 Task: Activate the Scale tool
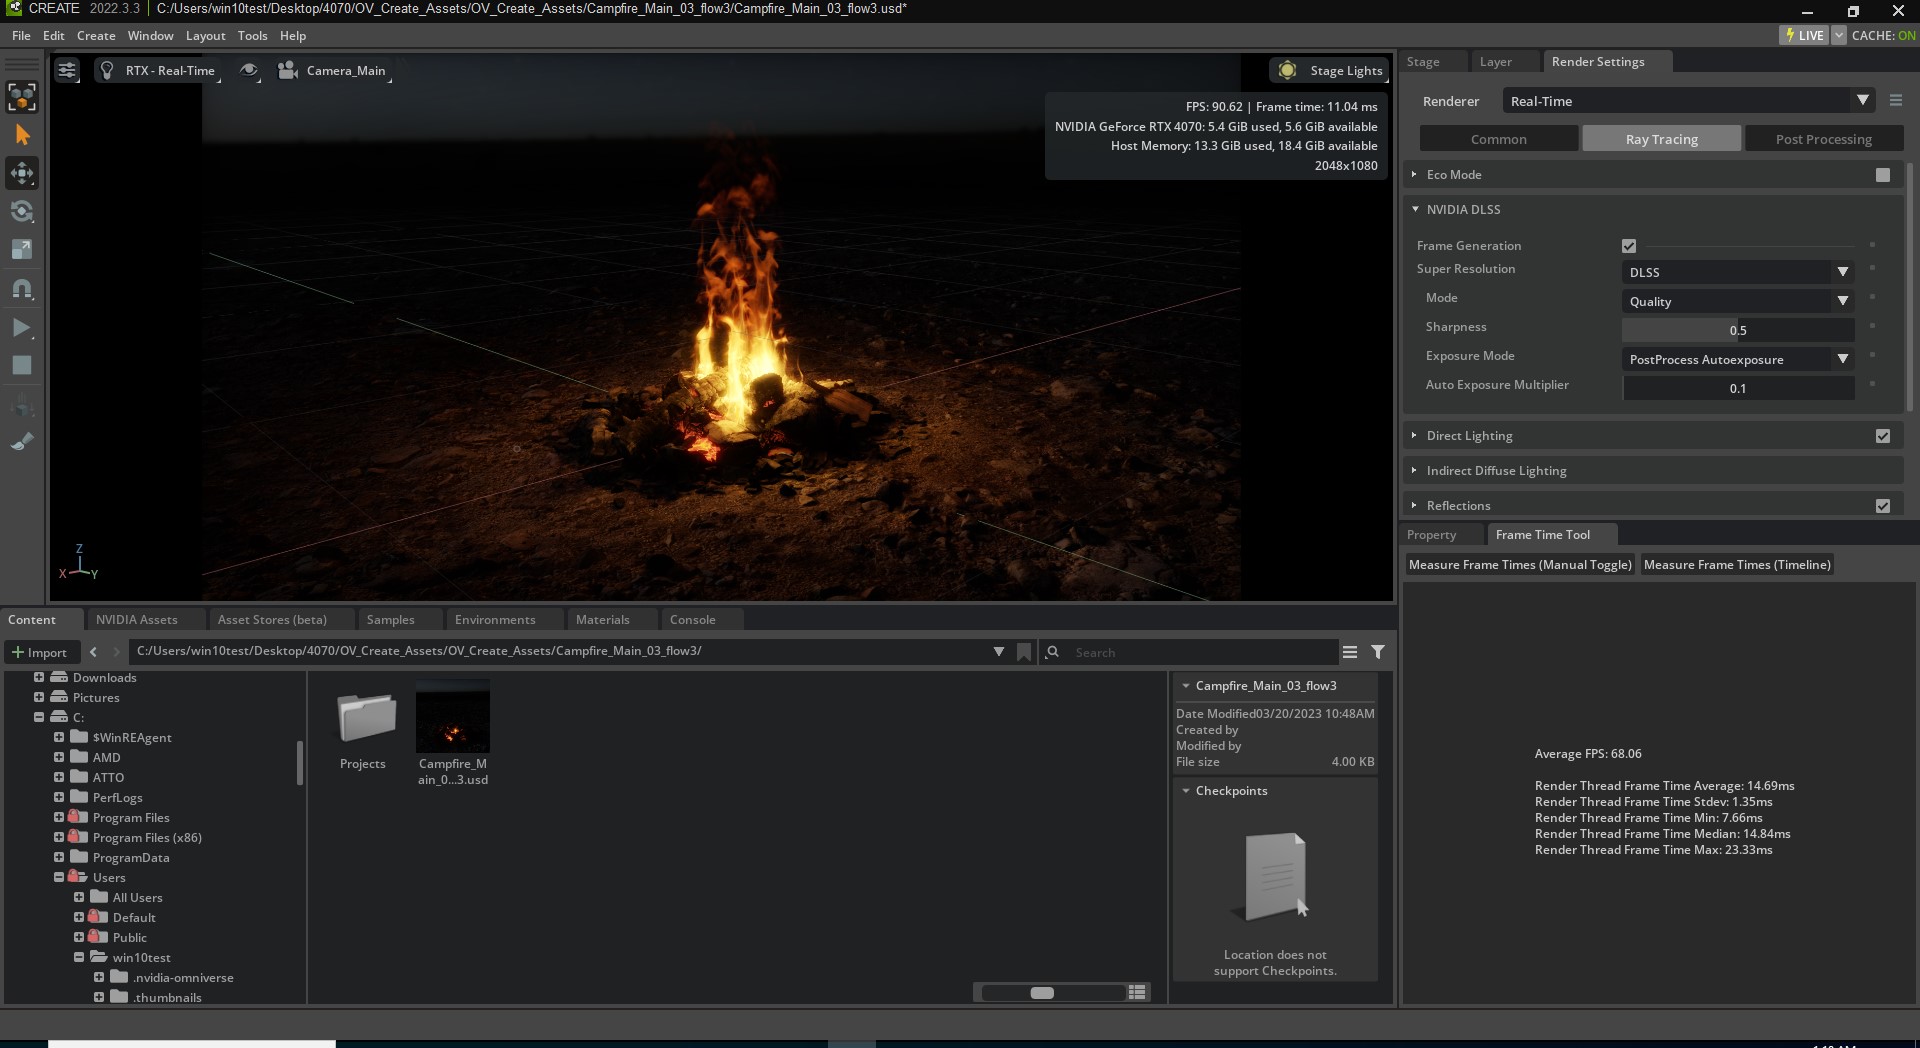point(22,249)
